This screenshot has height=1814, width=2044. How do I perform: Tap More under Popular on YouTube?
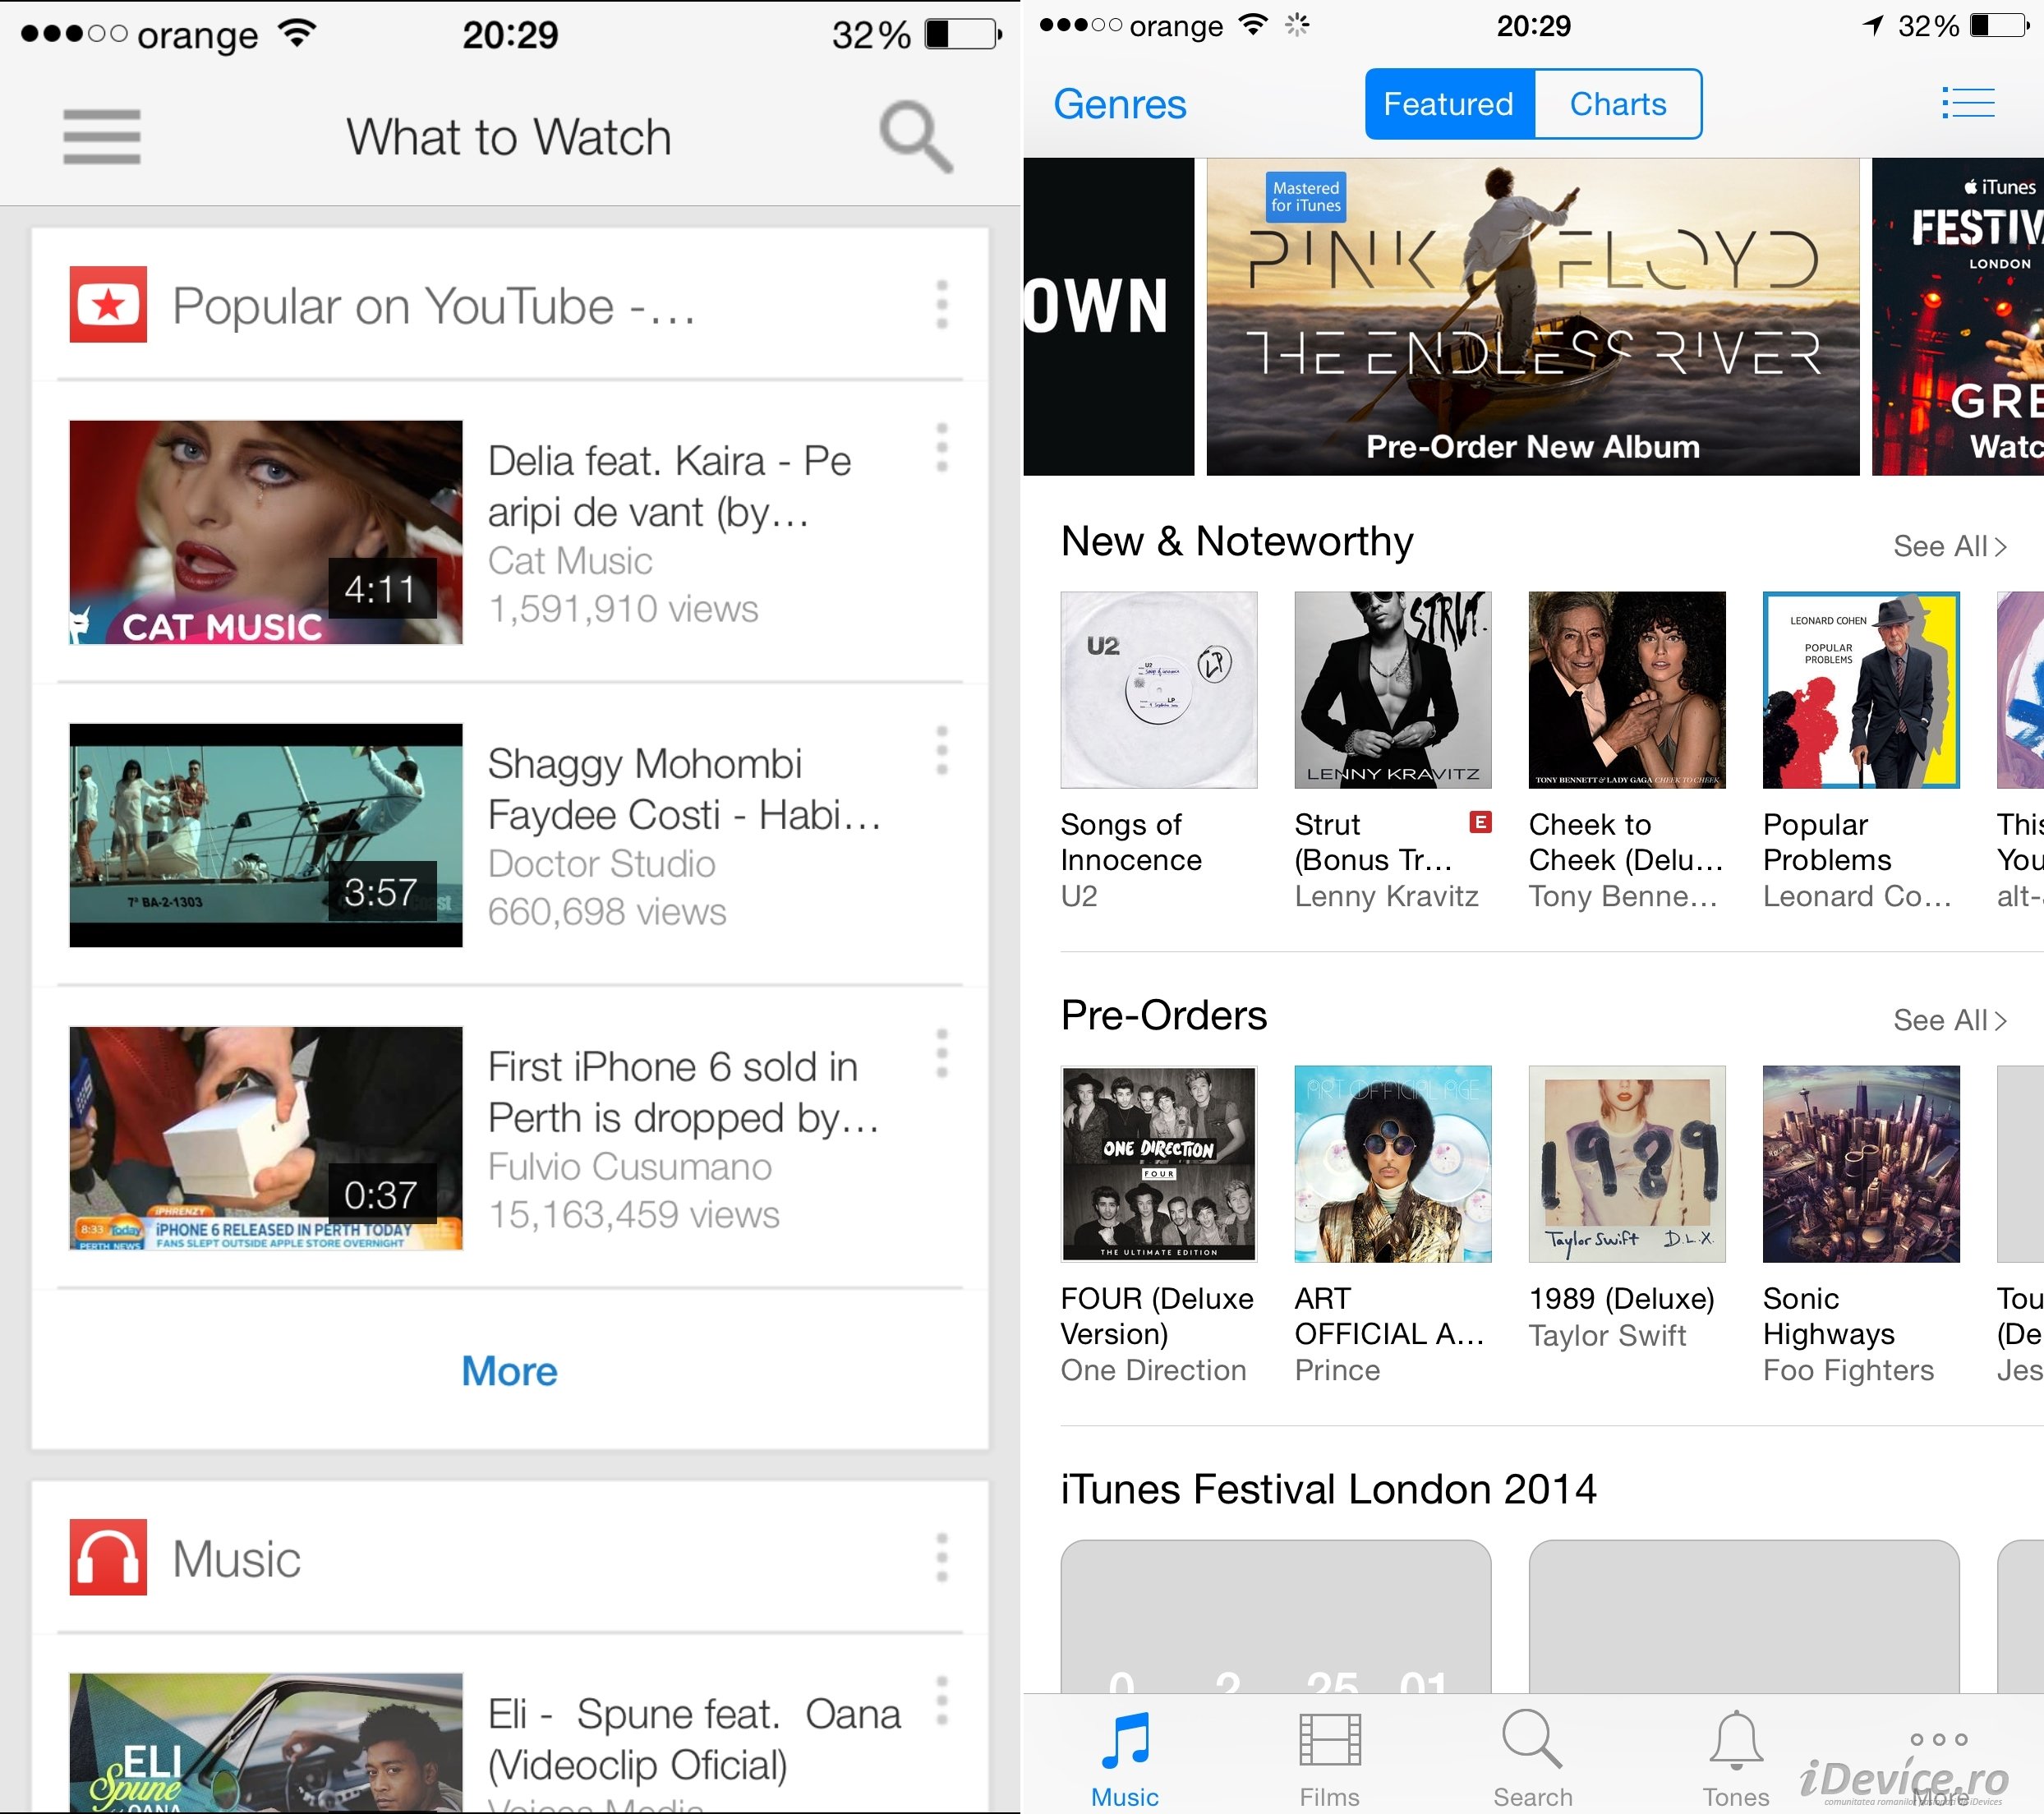pos(509,1371)
